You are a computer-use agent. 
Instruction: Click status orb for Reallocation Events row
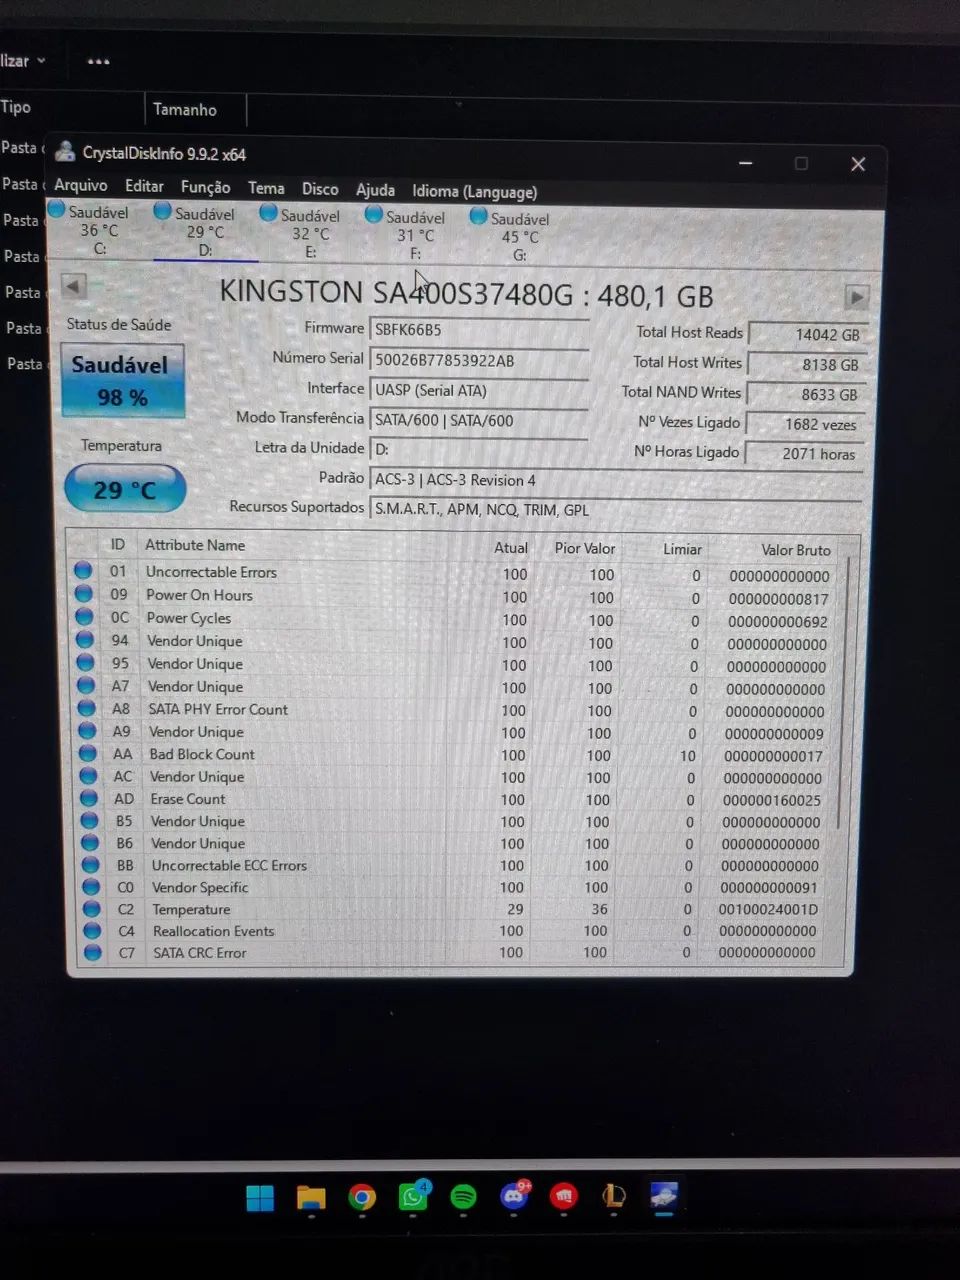pos(93,931)
